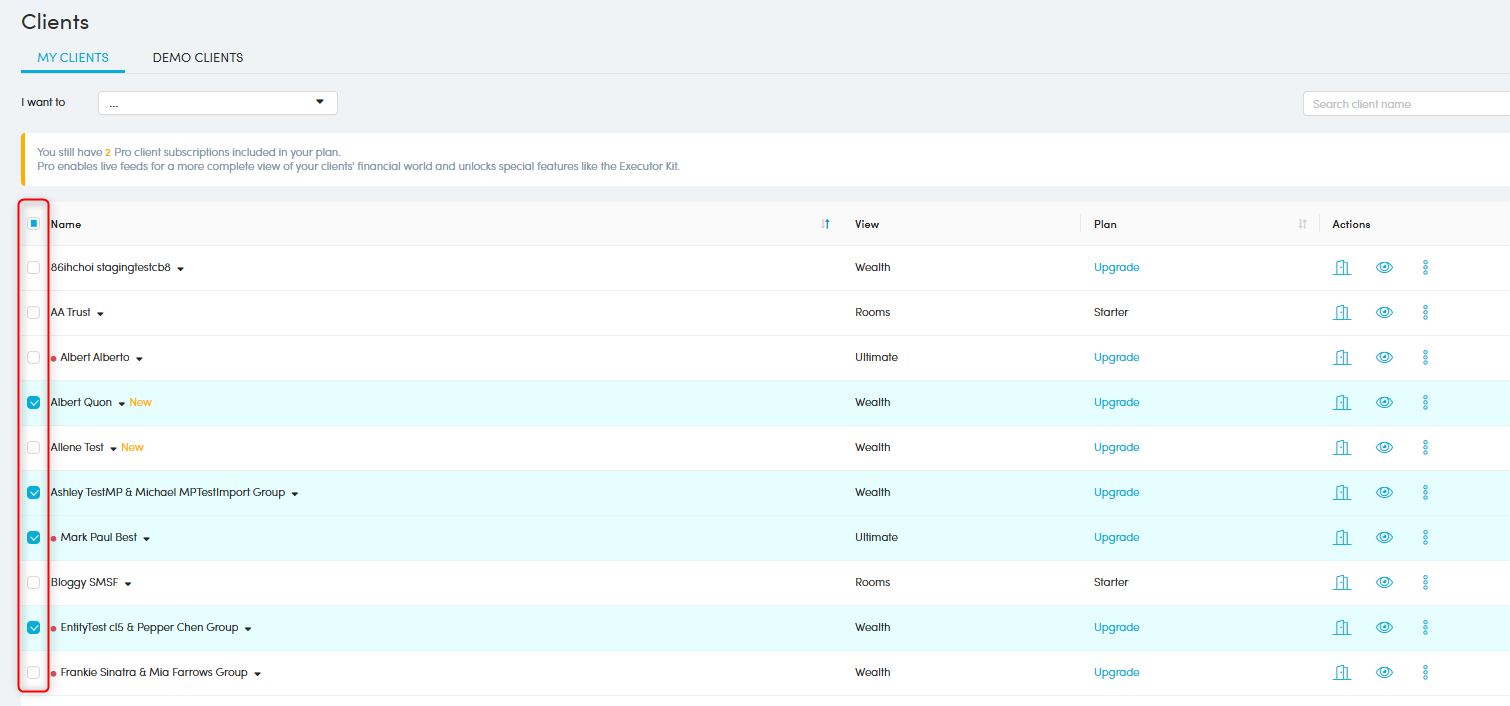Select the My Clients tab

point(73,58)
